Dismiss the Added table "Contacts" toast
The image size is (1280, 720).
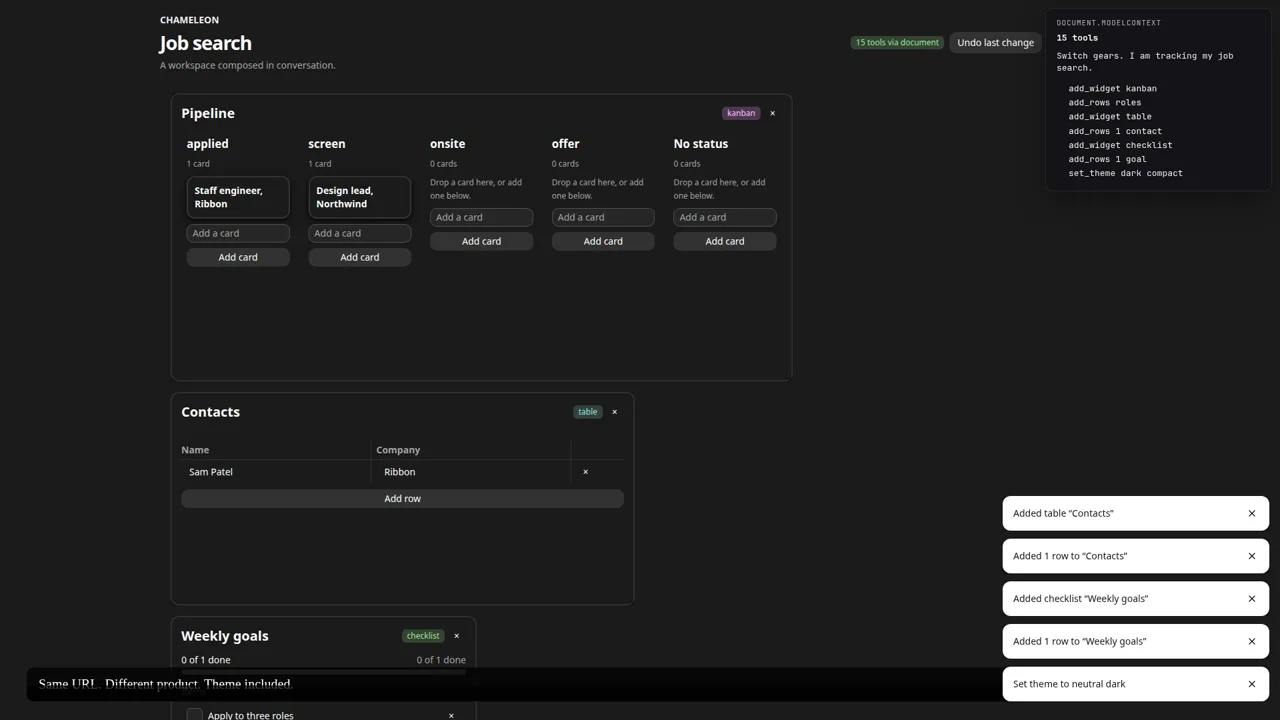(x=1251, y=513)
